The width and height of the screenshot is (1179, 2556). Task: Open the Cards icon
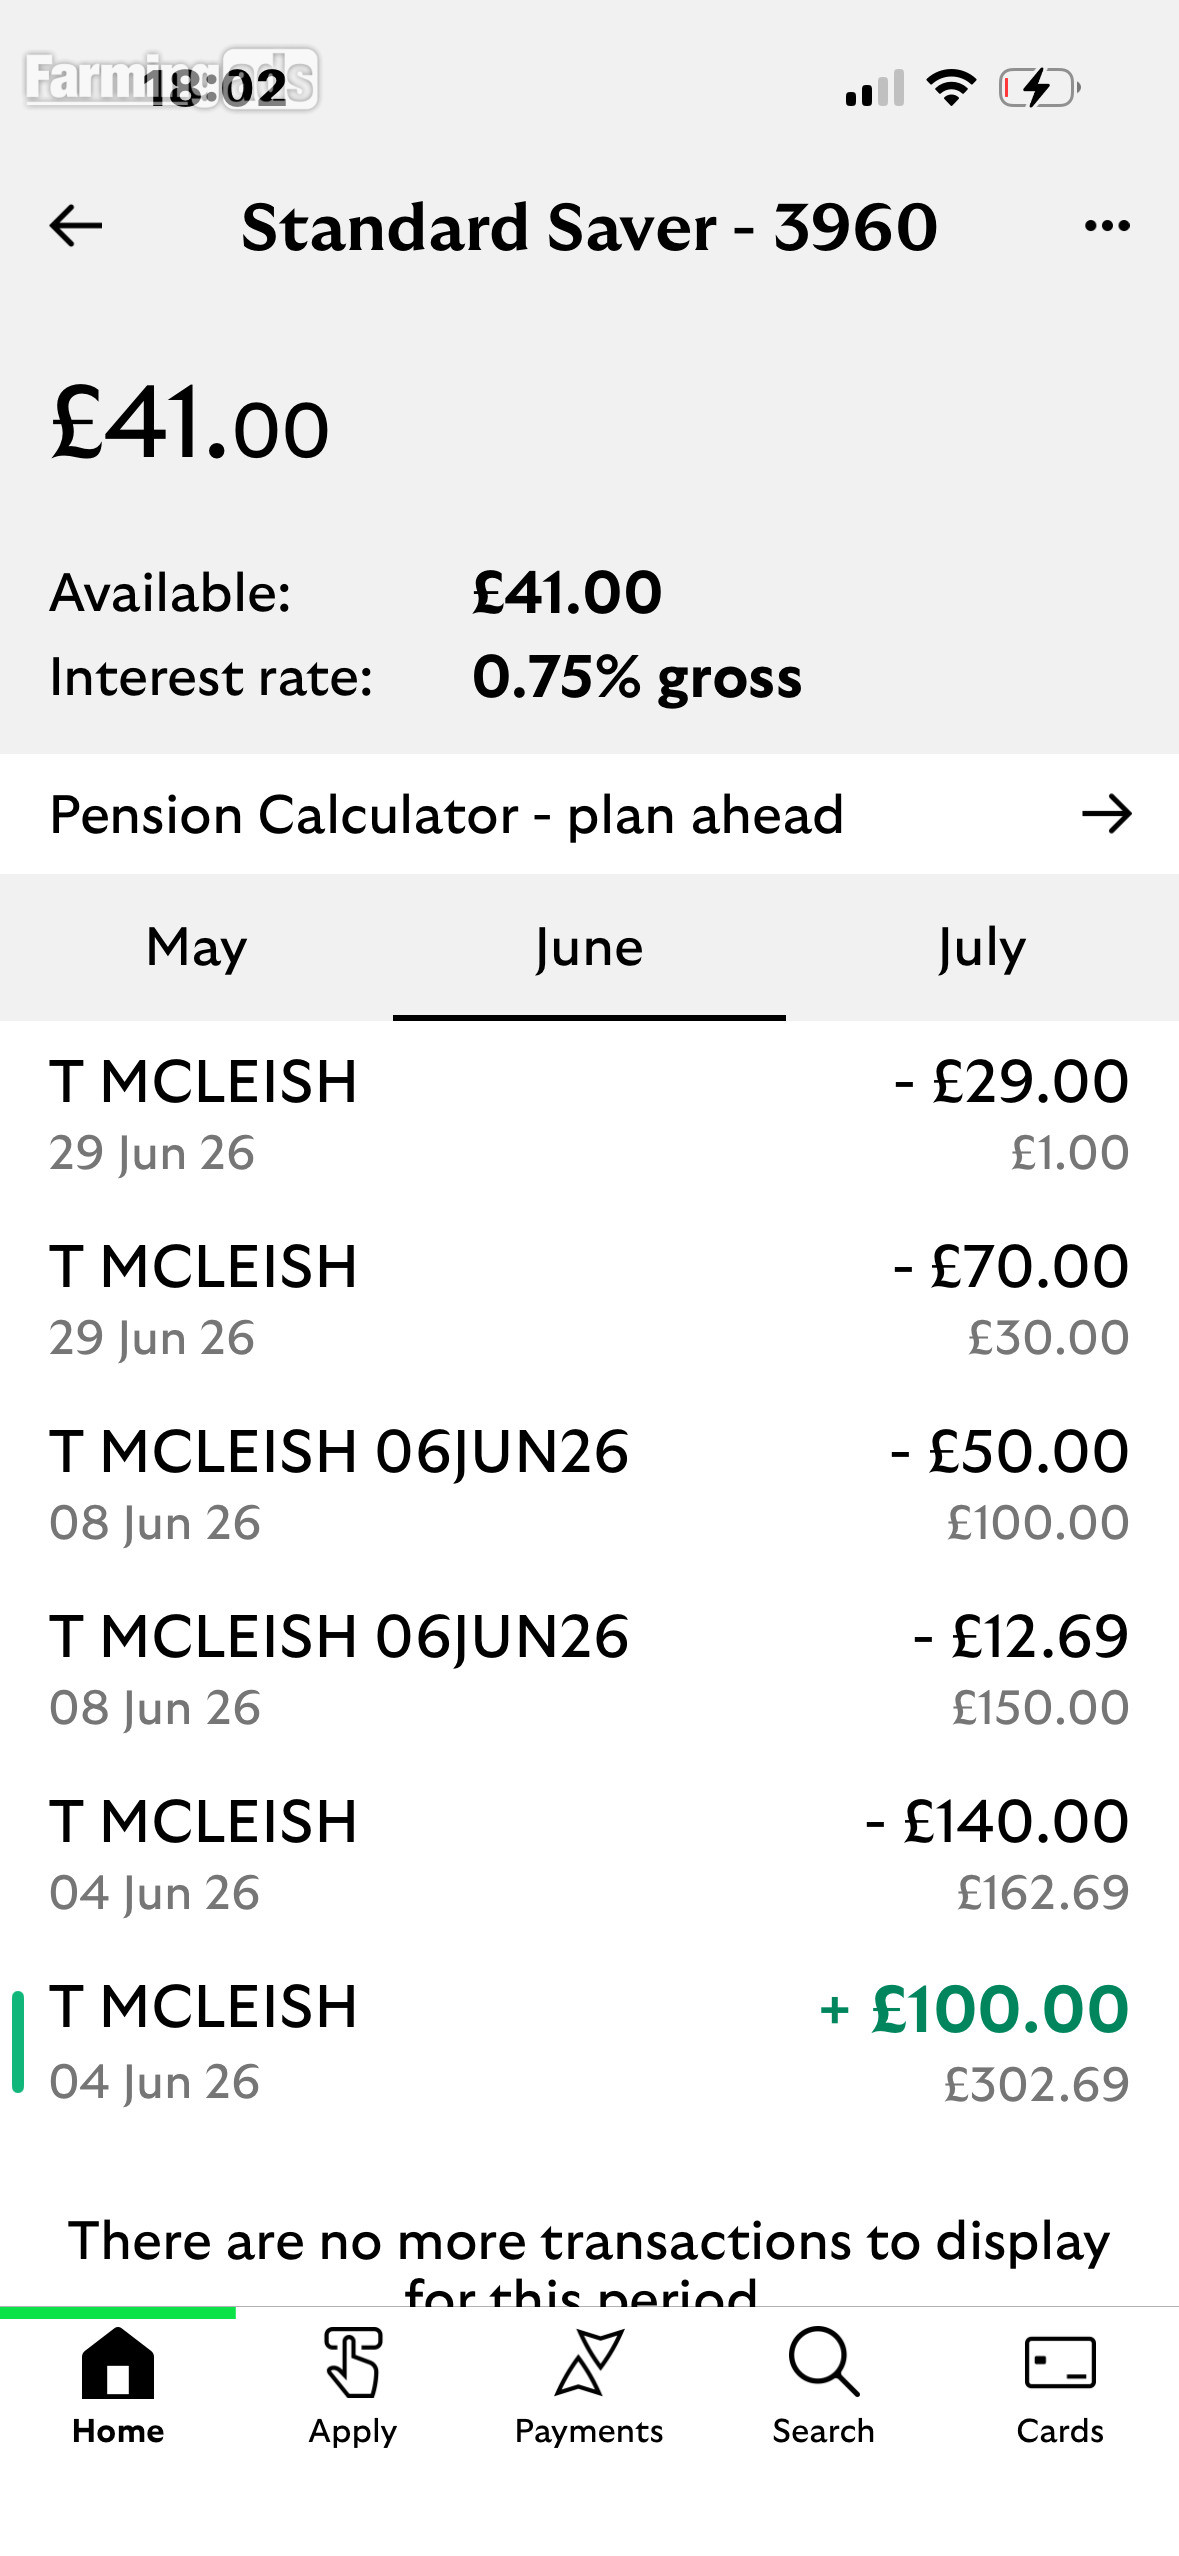1060,2364
